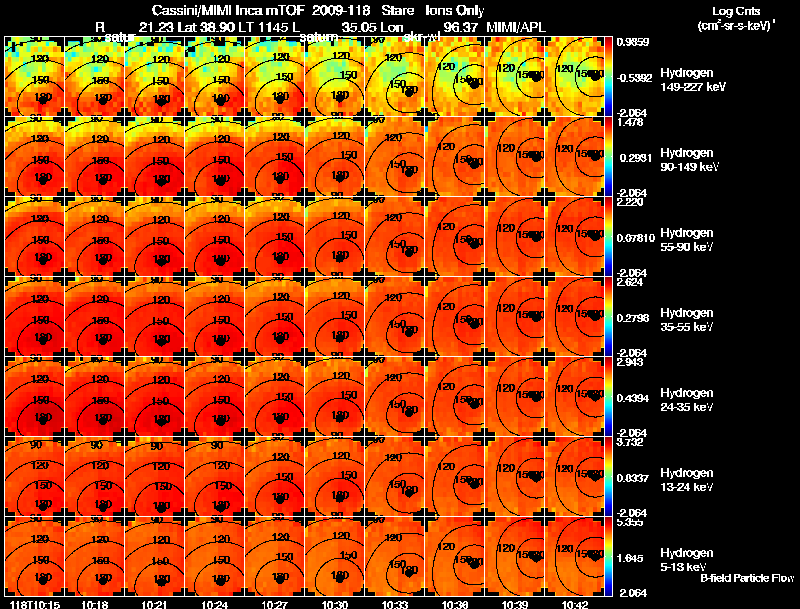Select the 149-227 keV panel at 10:33
The width and height of the screenshot is (800, 609).
(394, 77)
